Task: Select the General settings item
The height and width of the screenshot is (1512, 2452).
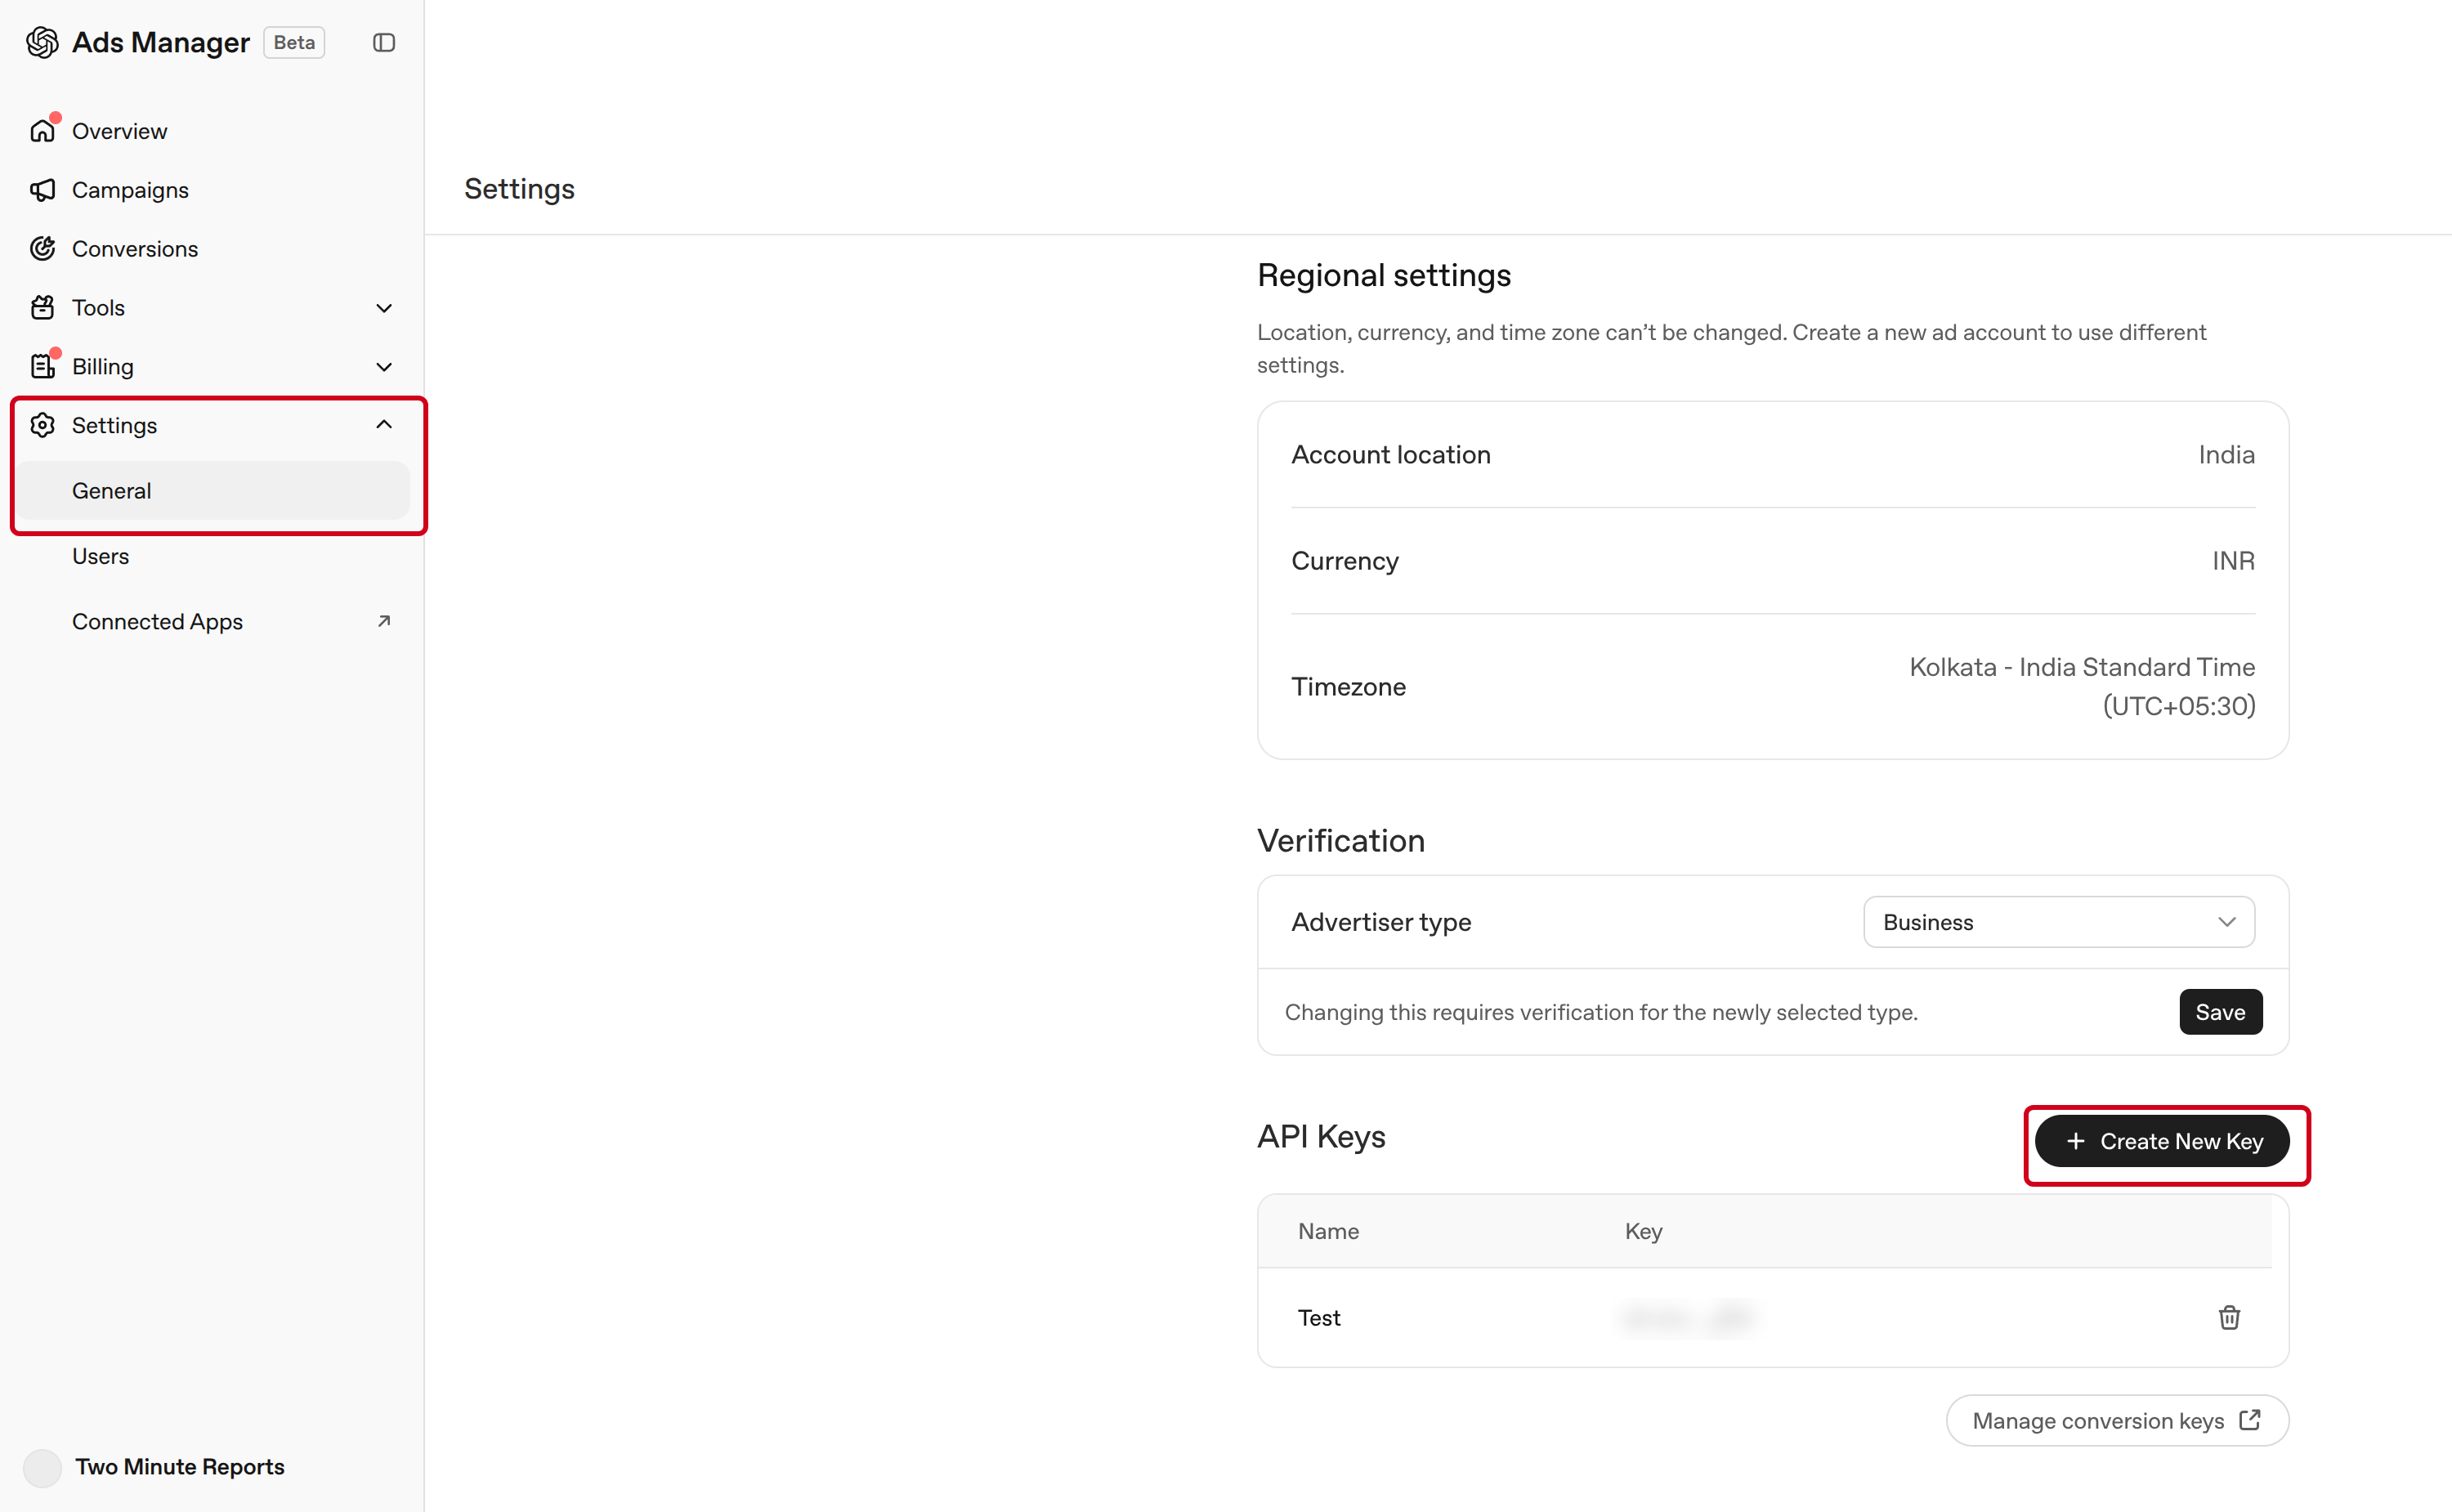Action: click(212, 491)
